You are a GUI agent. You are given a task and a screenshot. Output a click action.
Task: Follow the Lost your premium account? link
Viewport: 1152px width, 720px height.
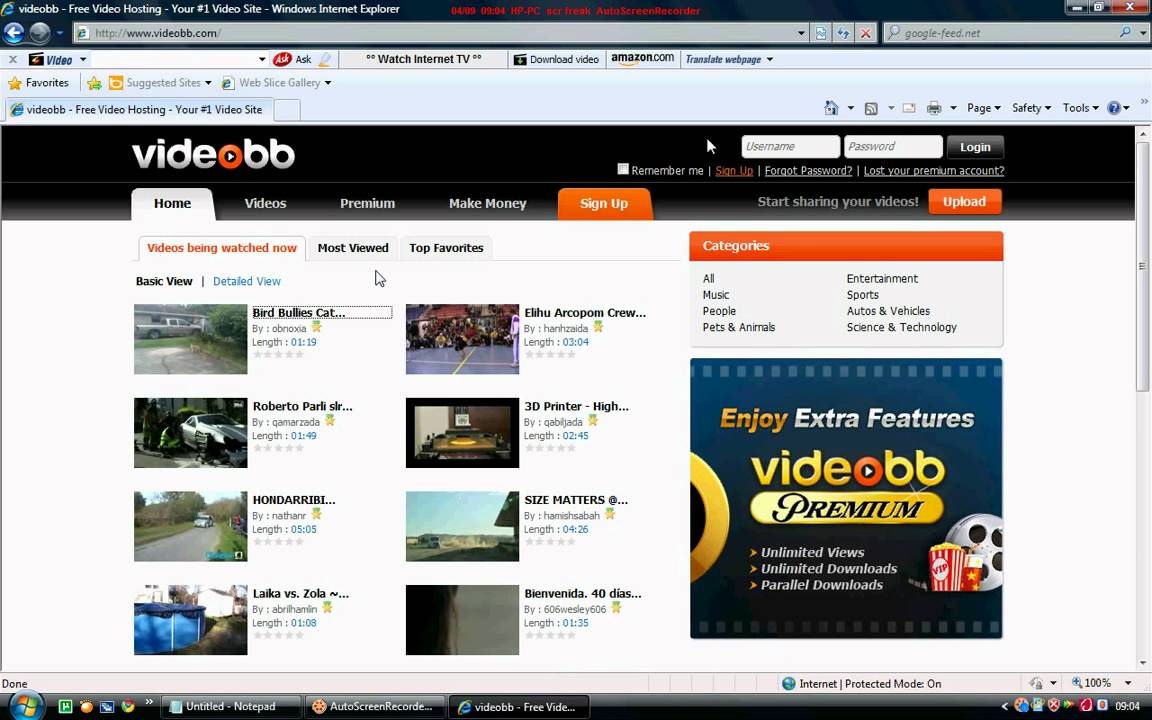coord(934,170)
